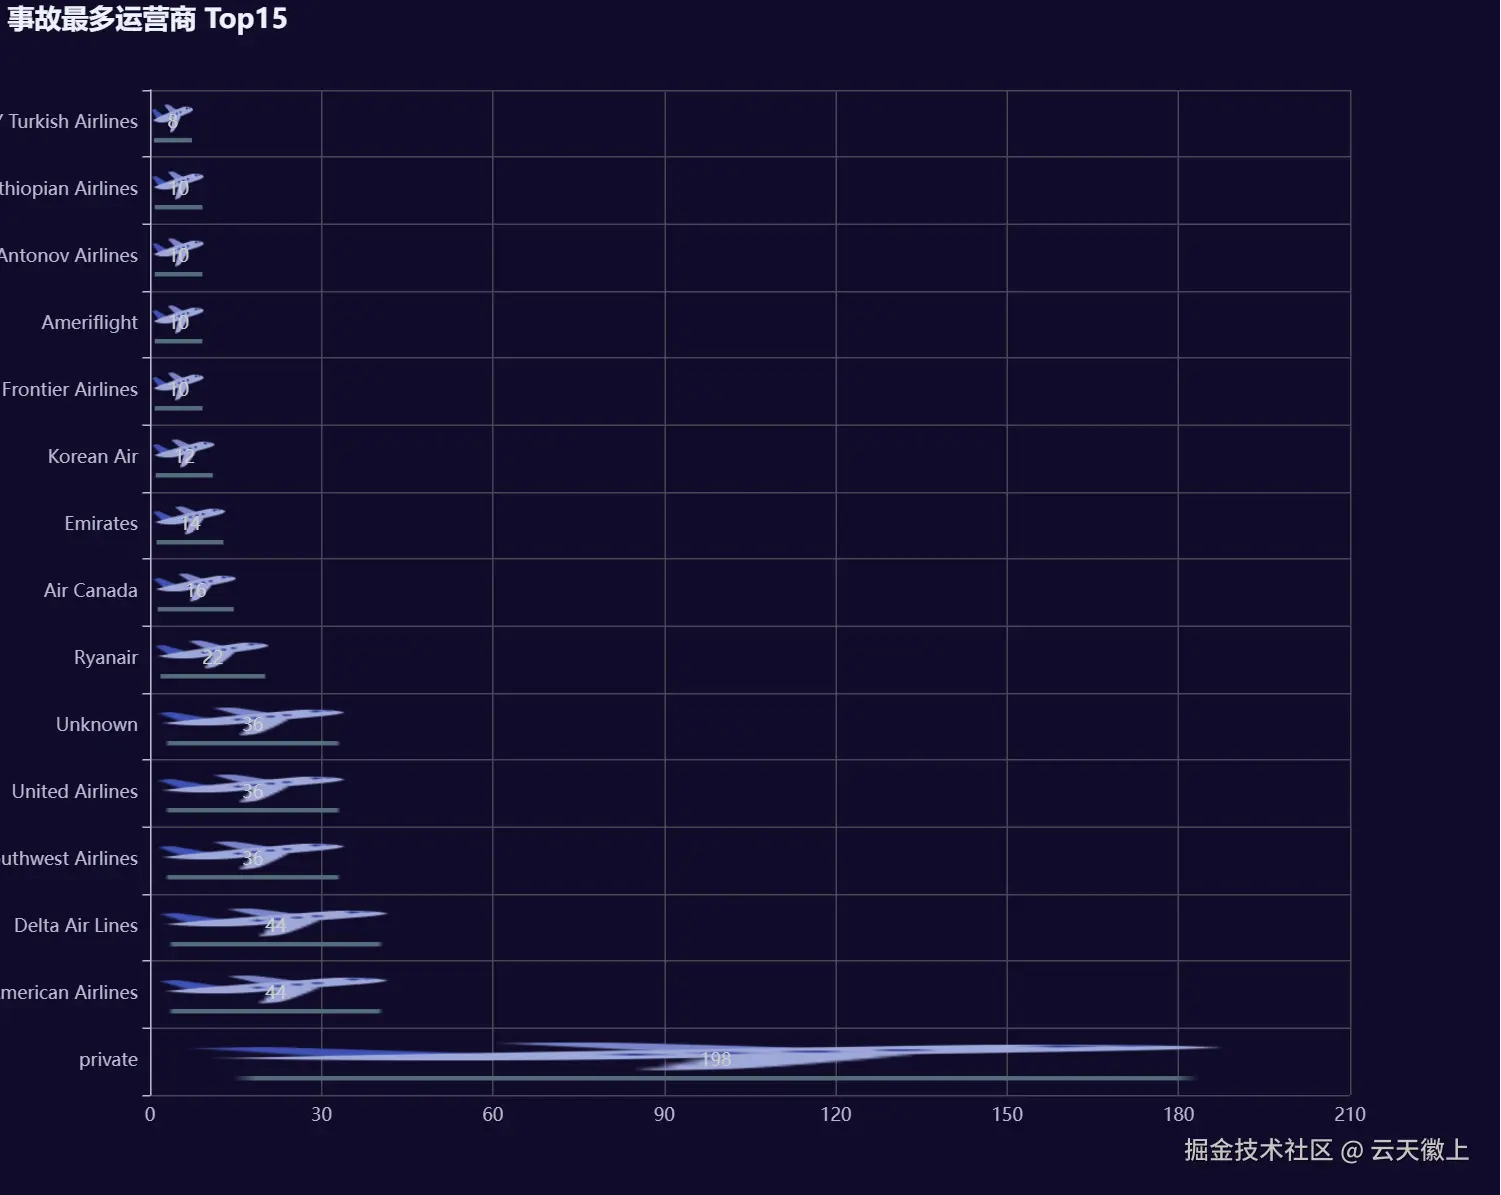Select the Air Canada axis label
1501x1195 pixels.
(x=91, y=590)
